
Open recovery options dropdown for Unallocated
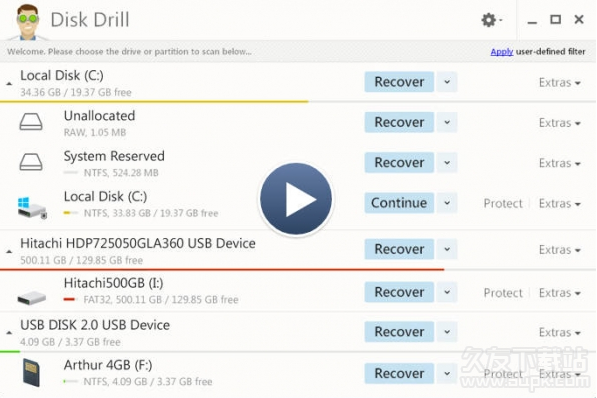pyautogui.click(x=447, y=122)
